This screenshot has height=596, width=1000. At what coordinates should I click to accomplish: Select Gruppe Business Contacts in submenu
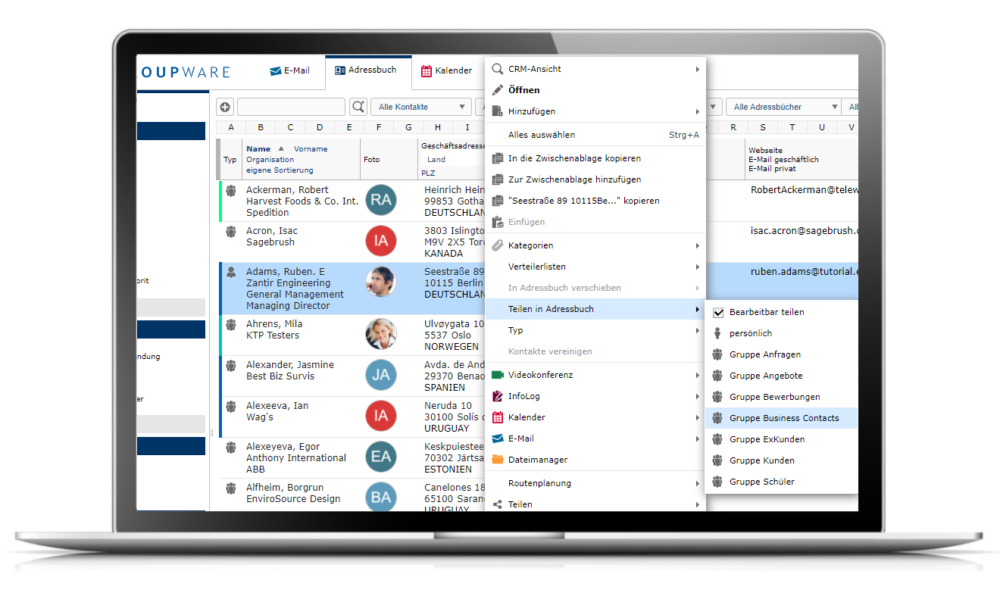click(784, 418)
